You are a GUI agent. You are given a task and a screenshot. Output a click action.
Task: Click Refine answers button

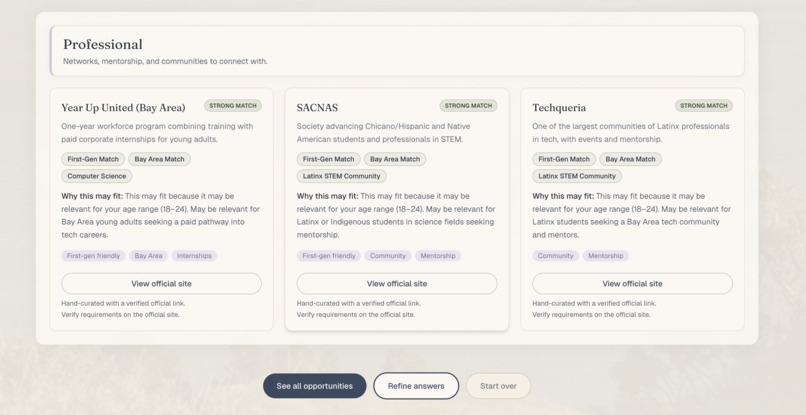(416, 386)
